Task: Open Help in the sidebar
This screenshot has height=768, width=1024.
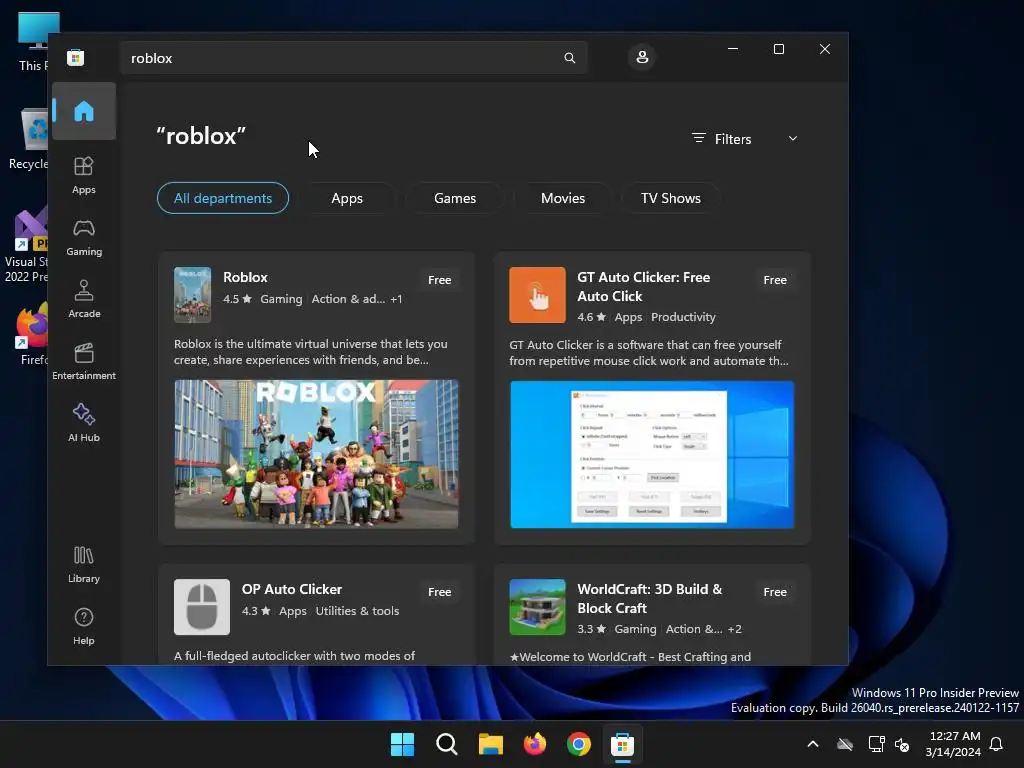Action: pyautogui.click(x=84, y=627)
